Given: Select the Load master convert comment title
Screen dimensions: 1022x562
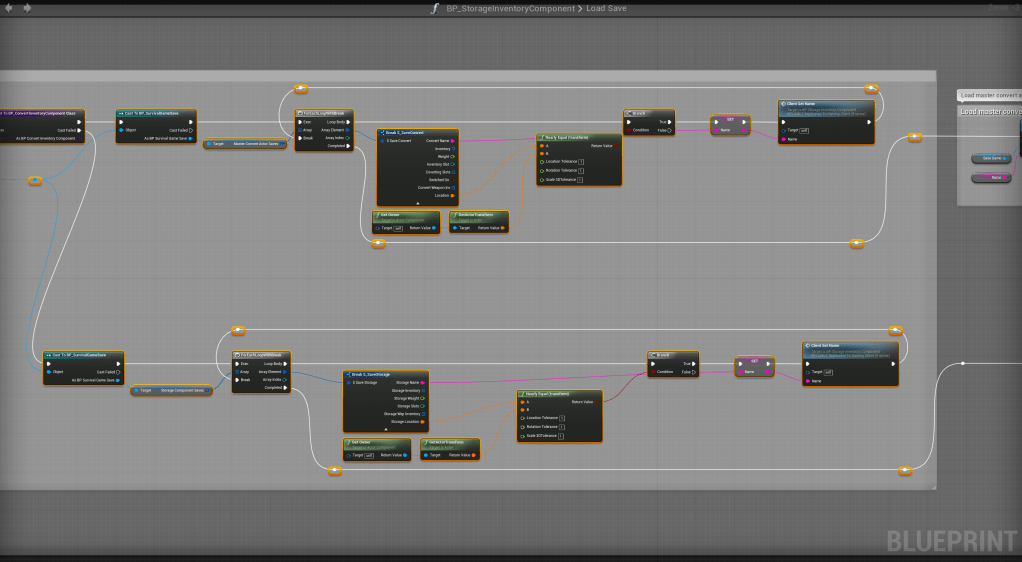Looking at the screenshot, I should pos(990,111).
